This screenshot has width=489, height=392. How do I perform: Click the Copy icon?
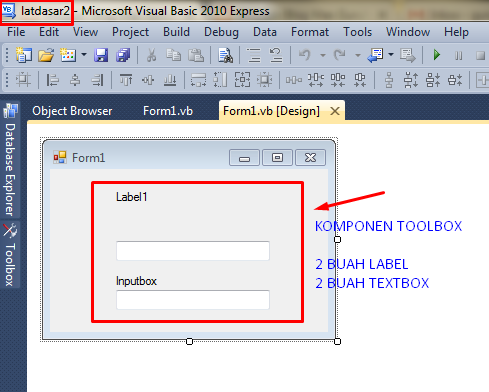(173, 55)
